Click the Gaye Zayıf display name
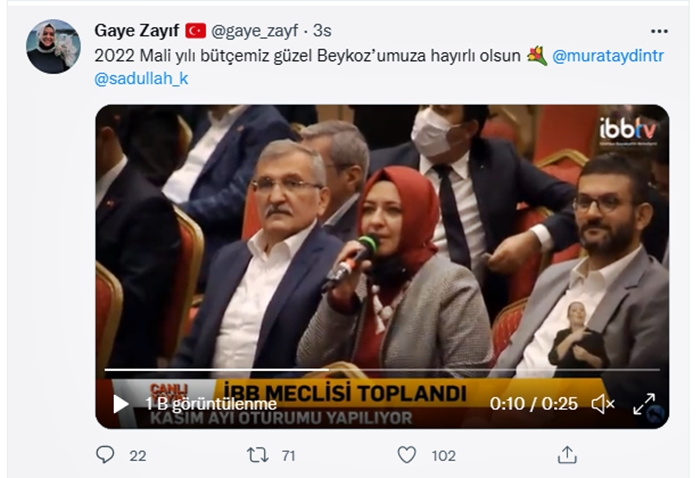This screenshot has width=700, height=478. 137,31
